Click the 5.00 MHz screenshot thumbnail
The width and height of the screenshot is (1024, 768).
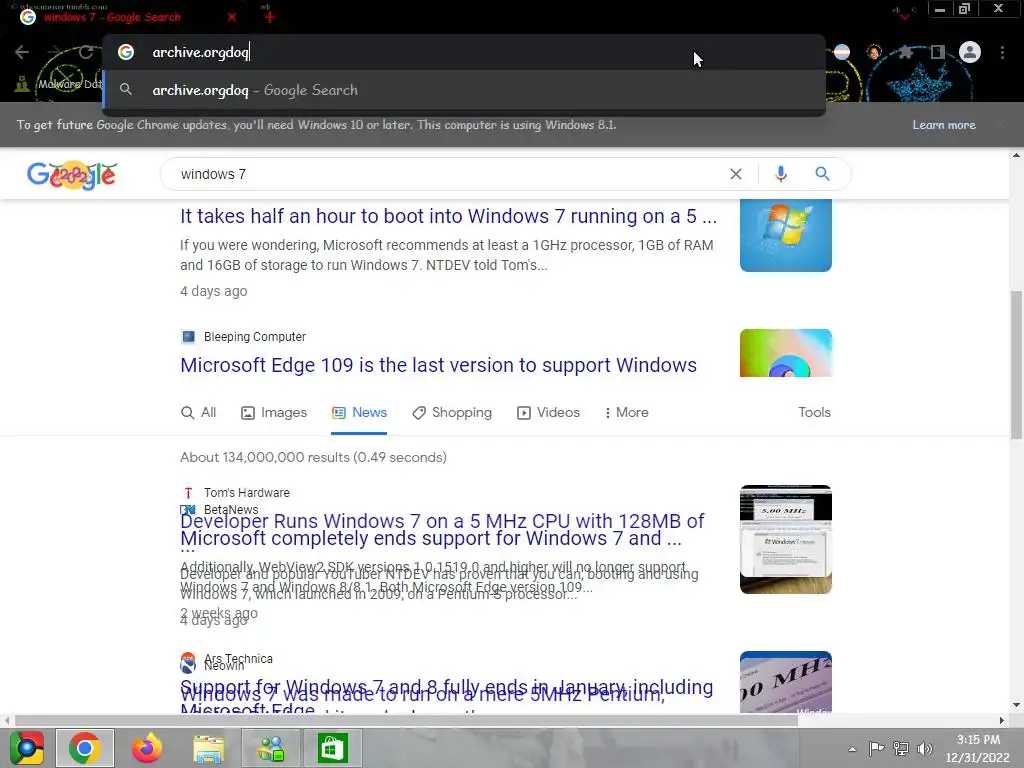[x=786, y=539]
